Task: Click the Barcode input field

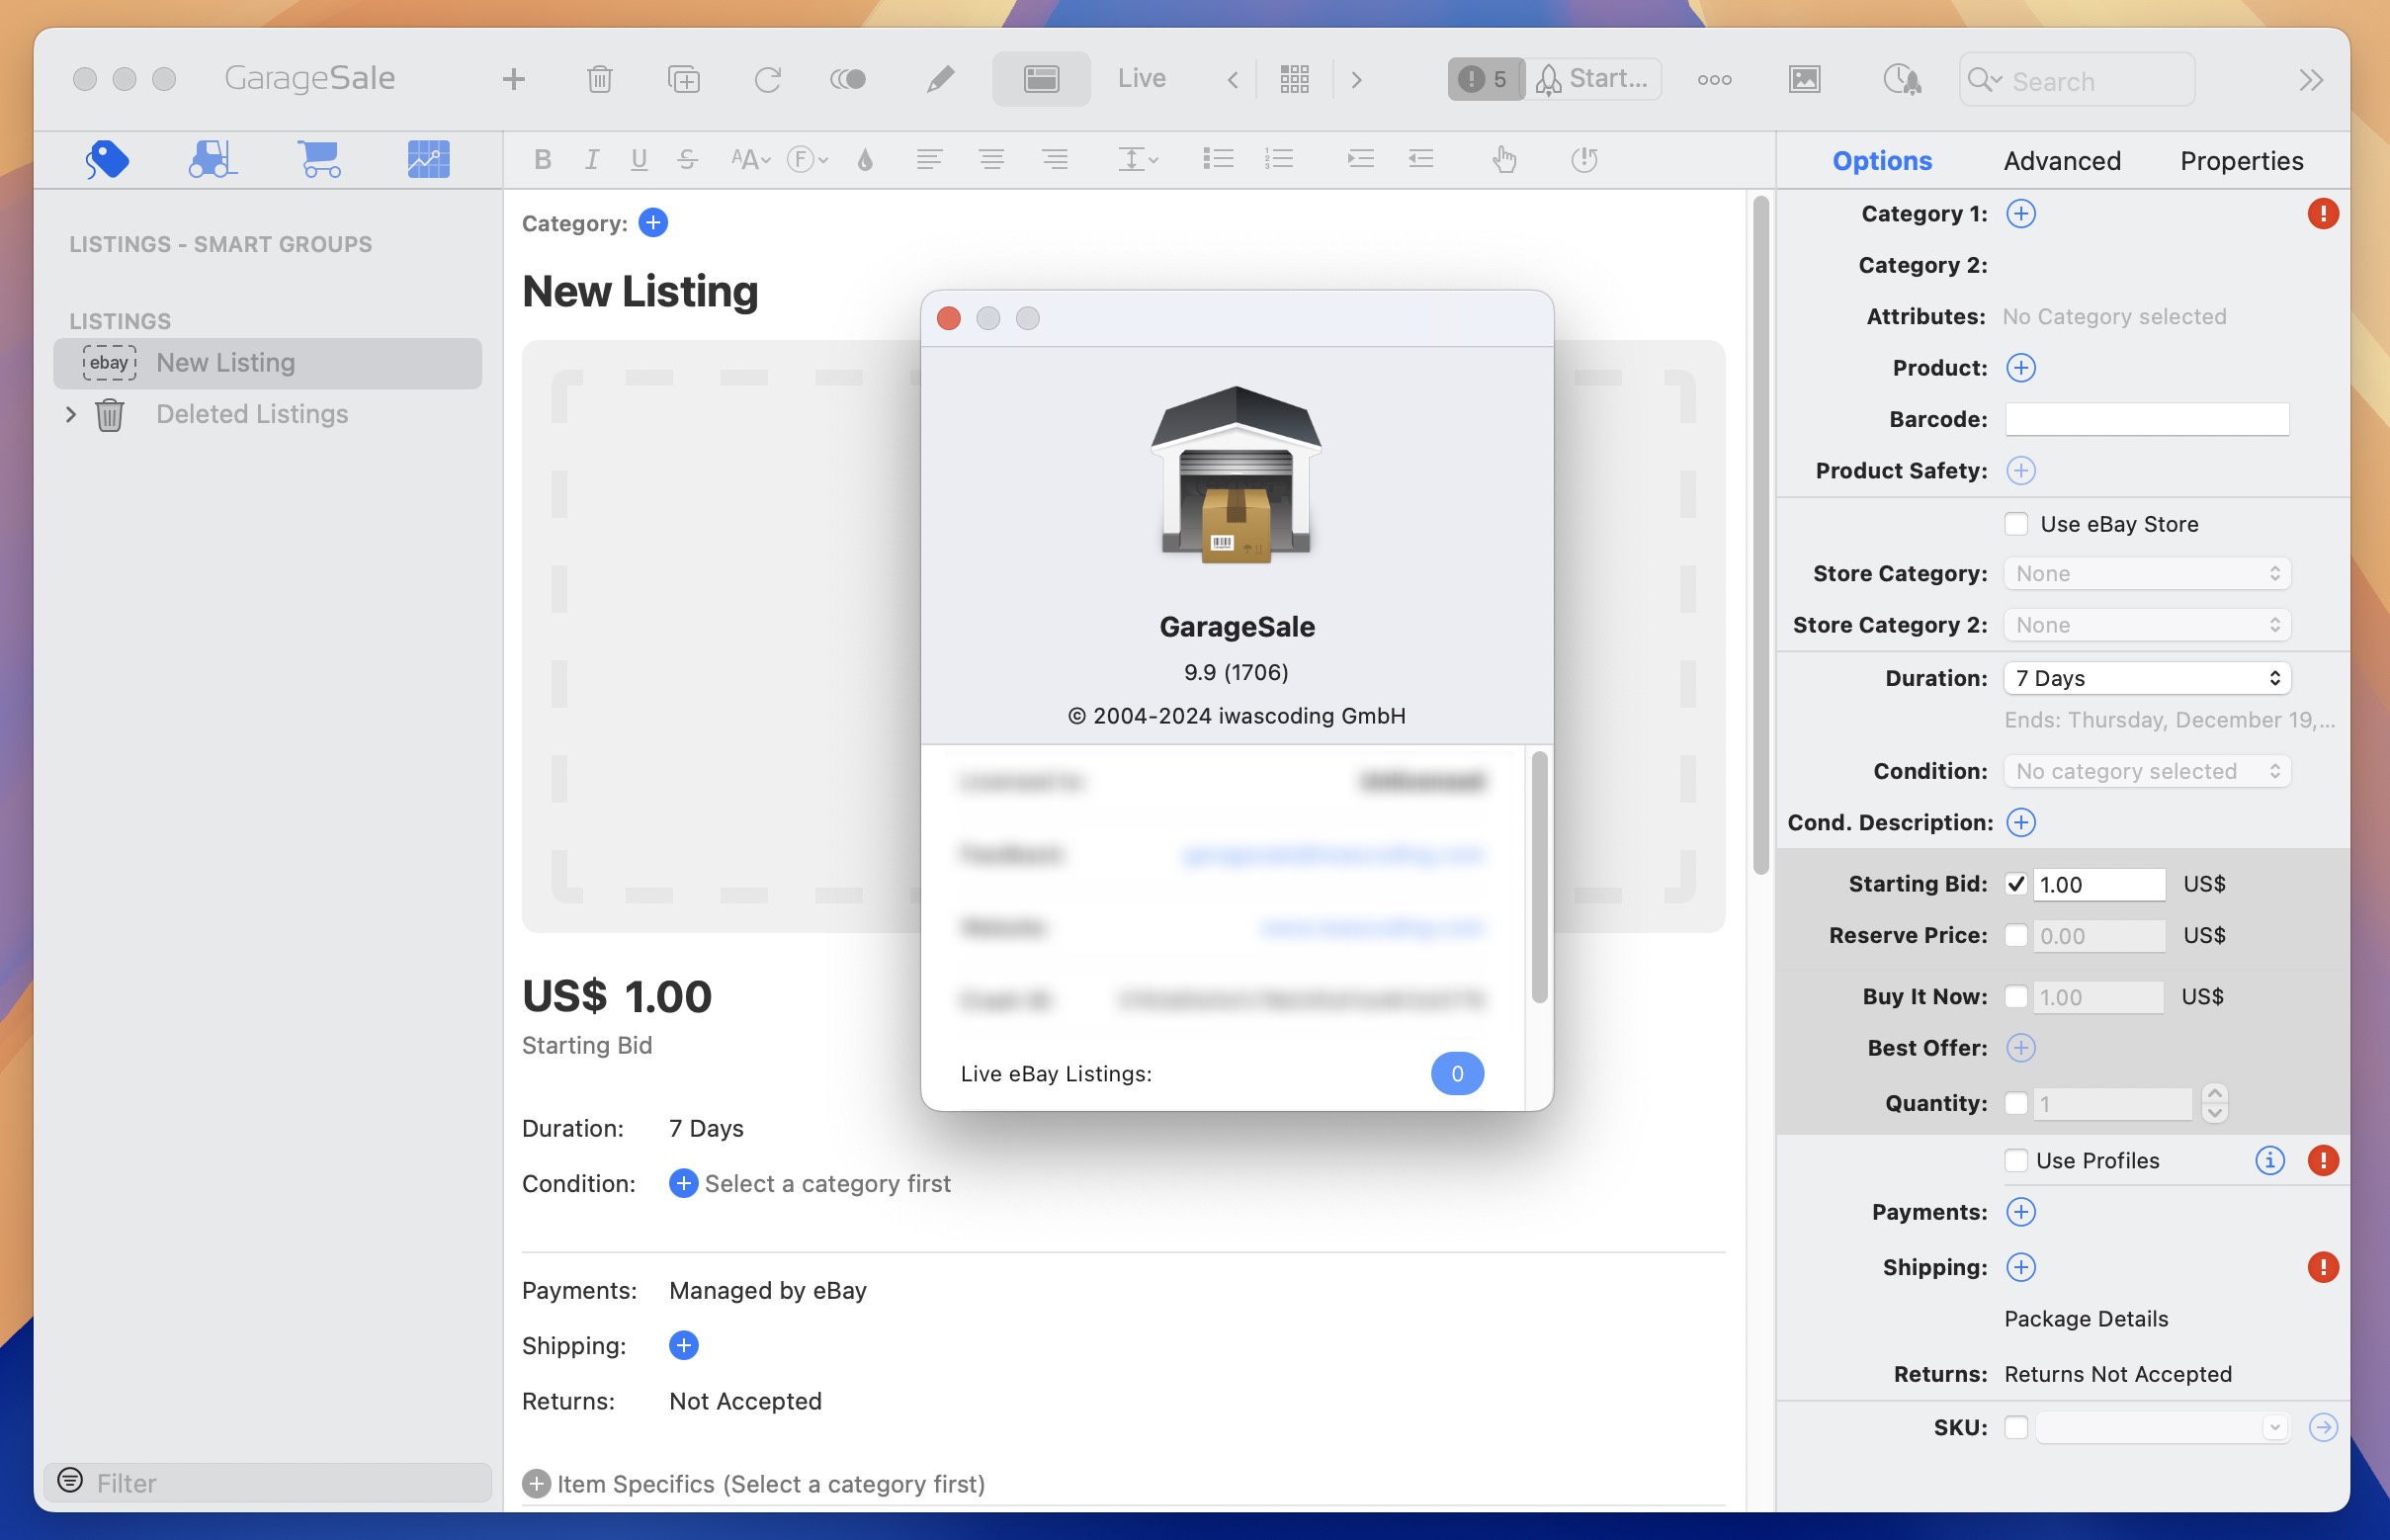Action: click(x=2148, y=418)
